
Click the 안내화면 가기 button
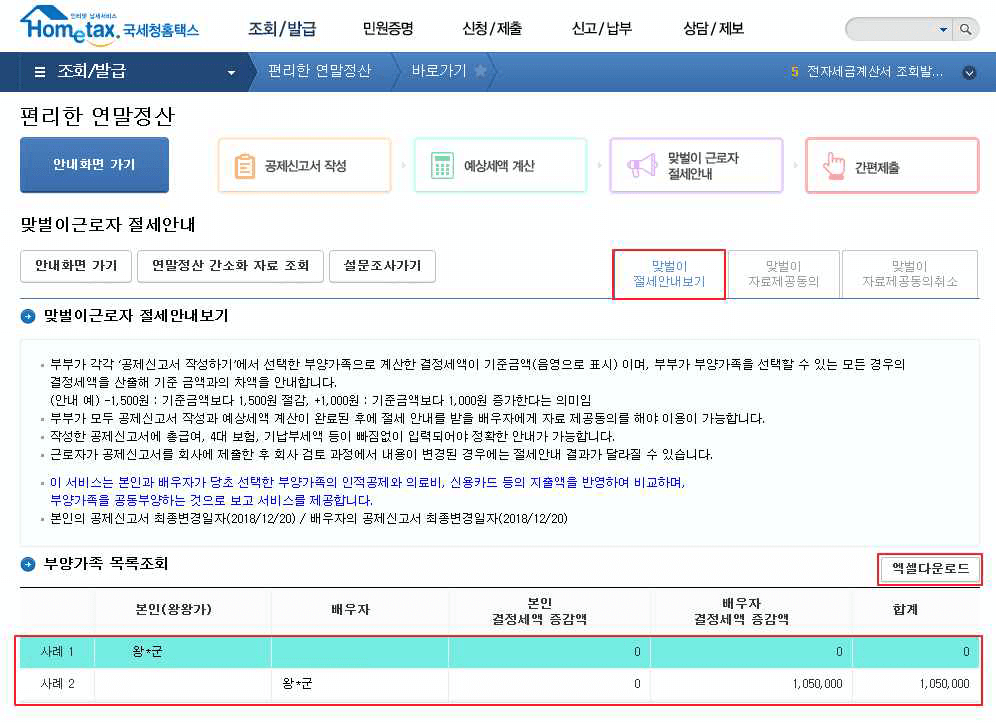(x=93, y=164)
